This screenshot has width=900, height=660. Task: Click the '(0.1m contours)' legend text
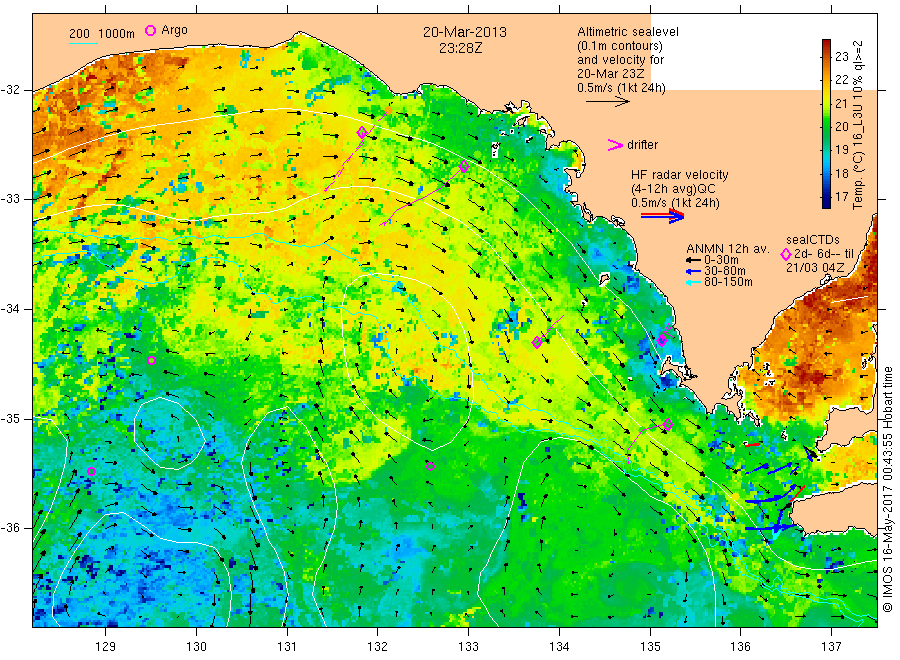click(620, 46)
